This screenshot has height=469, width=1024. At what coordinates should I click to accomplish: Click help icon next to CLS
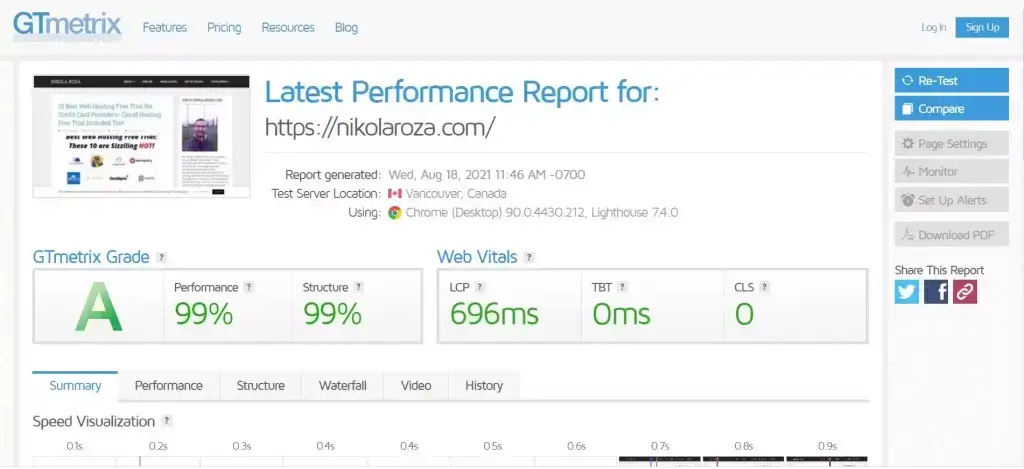click(x=764, y=287)
